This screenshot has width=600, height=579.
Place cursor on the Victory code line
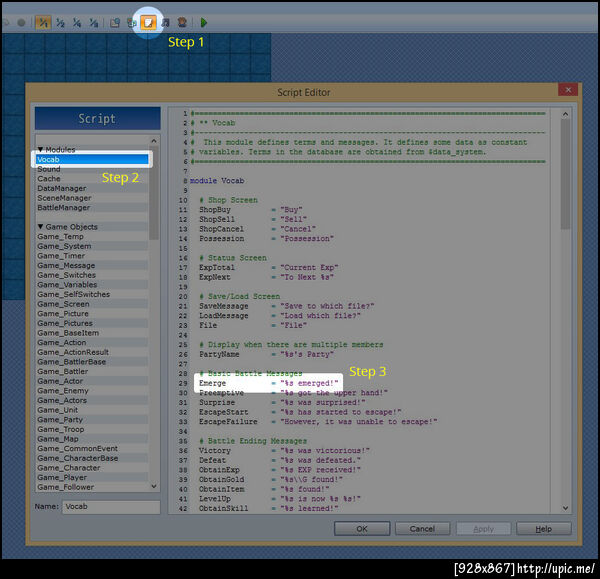(284, 450)
